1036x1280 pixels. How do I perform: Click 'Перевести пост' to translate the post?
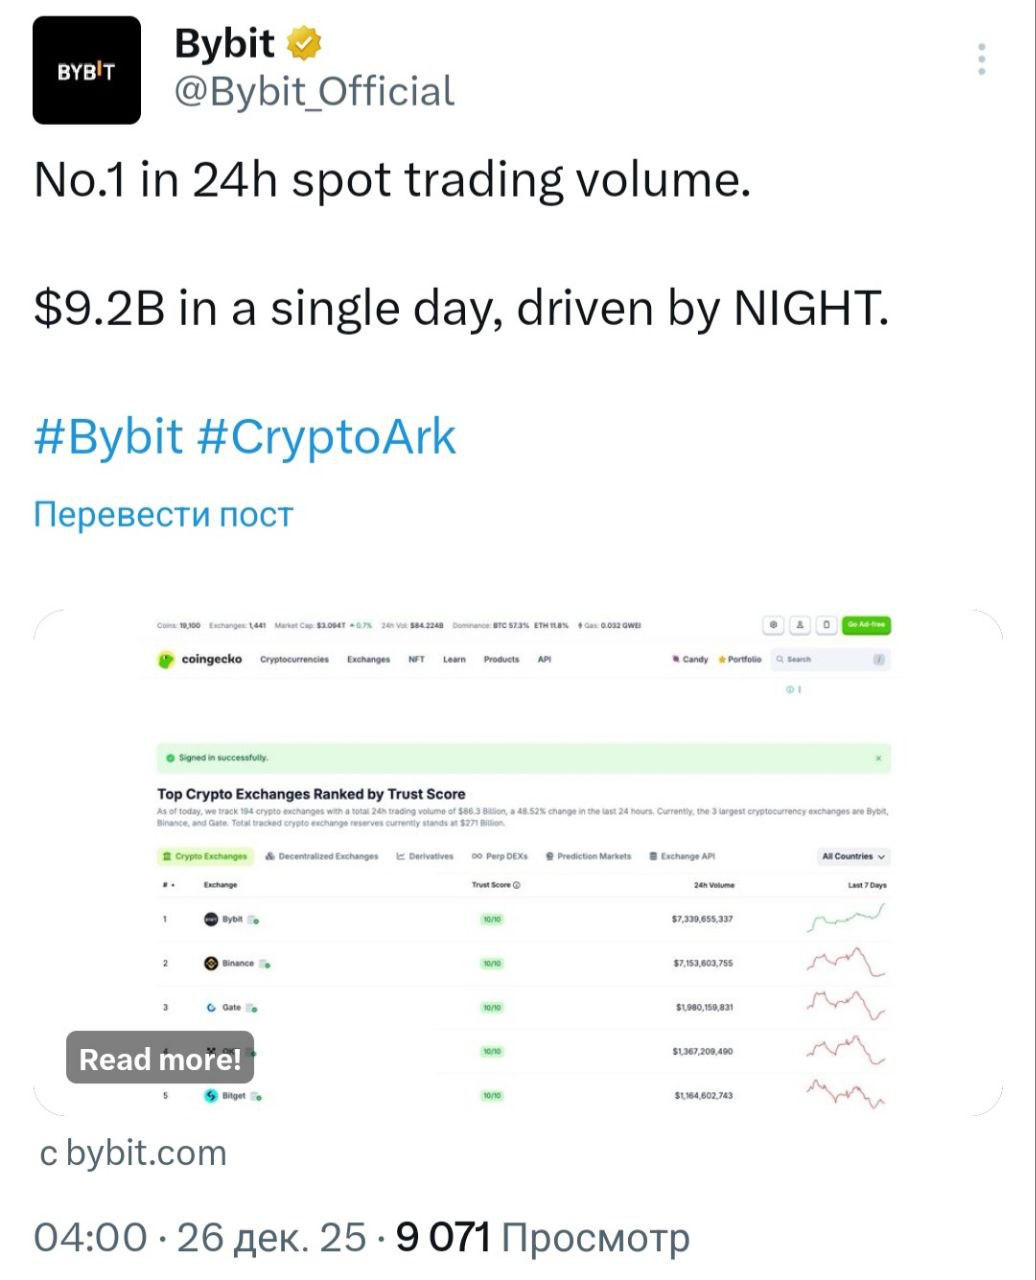pos(163,515)
